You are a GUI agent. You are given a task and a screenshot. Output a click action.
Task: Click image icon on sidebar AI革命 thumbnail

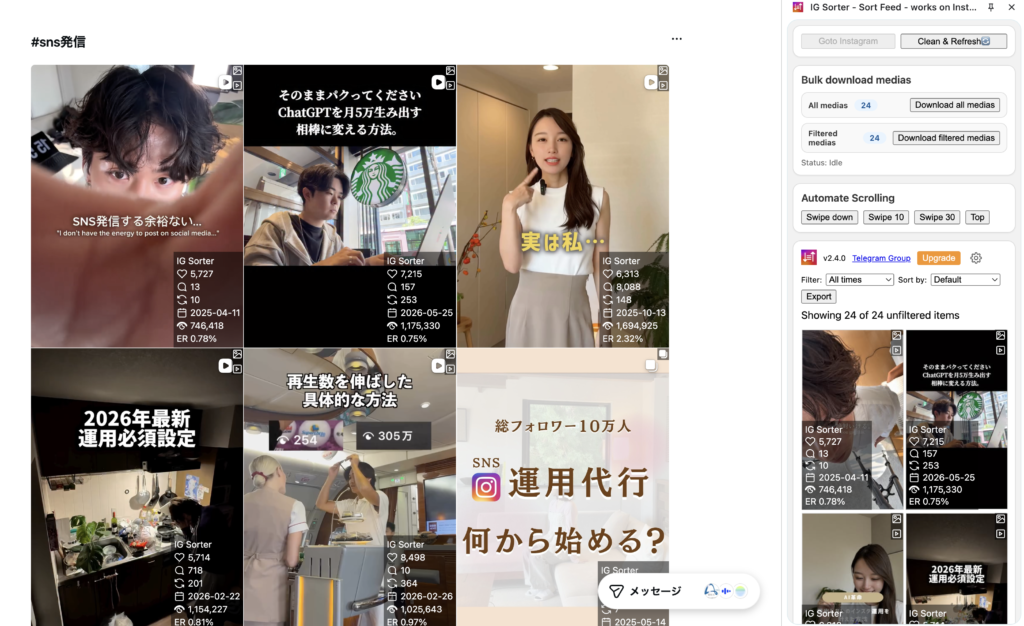[897, 519]
